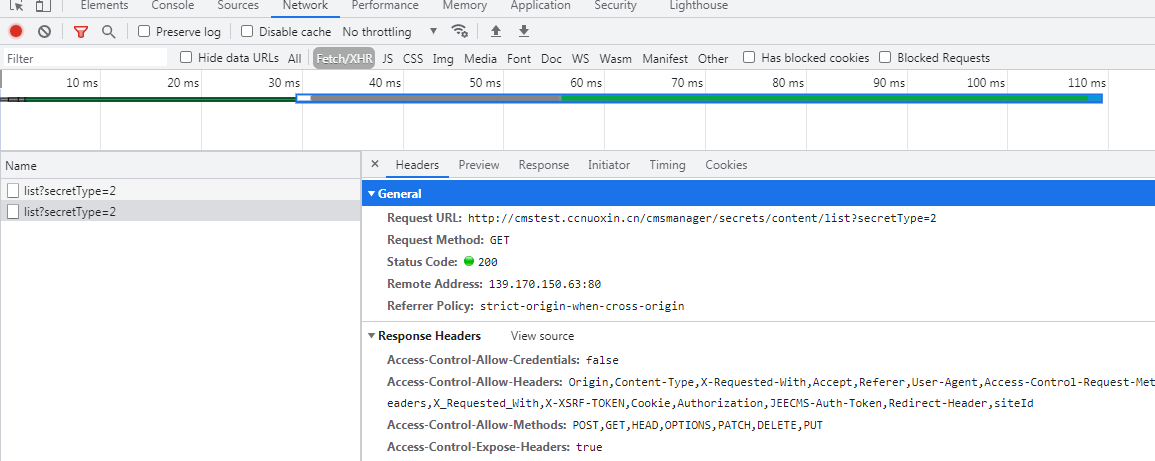Close the request details pane
Image resolution: width=1155 pixels, height=461 pixels.
click(375, 165)
